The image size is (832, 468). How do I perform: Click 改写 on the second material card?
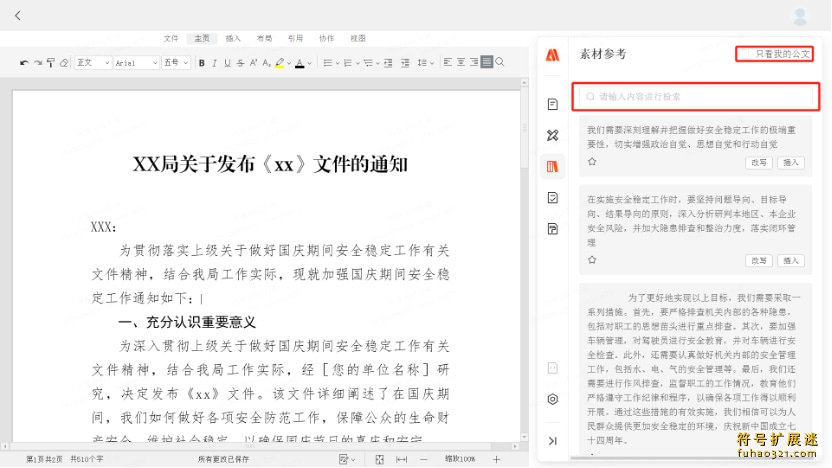pyautogui.click(x=759, y=261)
